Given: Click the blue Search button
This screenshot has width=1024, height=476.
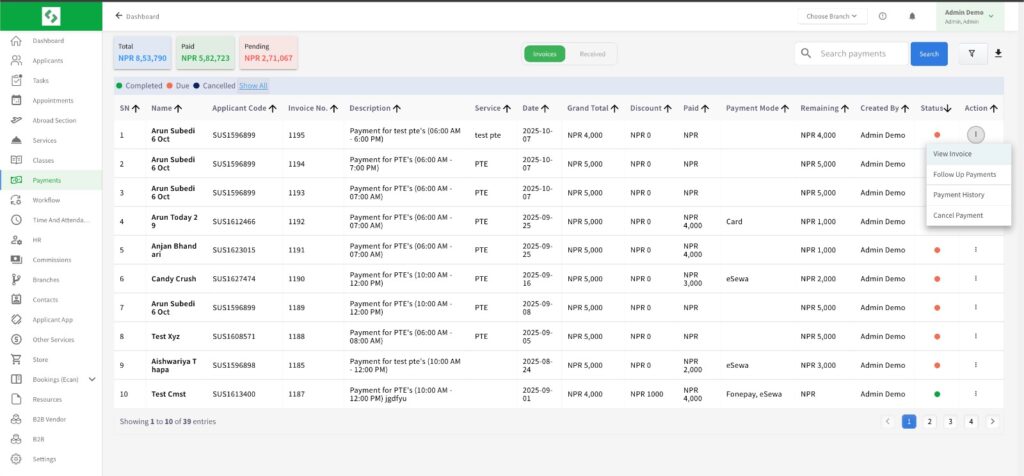Looking at the screenshot, I should click(929, 54).
